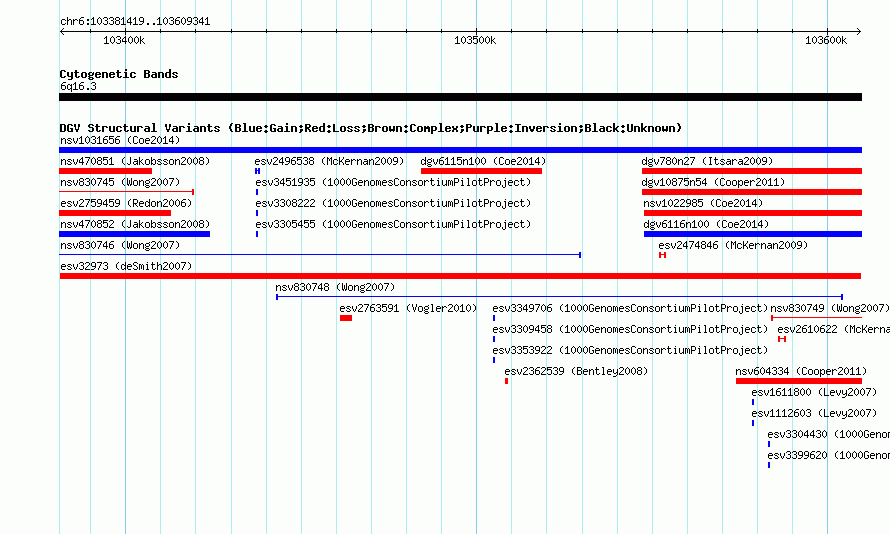Select the esv2610622 variant label

(x=833, y=329)
